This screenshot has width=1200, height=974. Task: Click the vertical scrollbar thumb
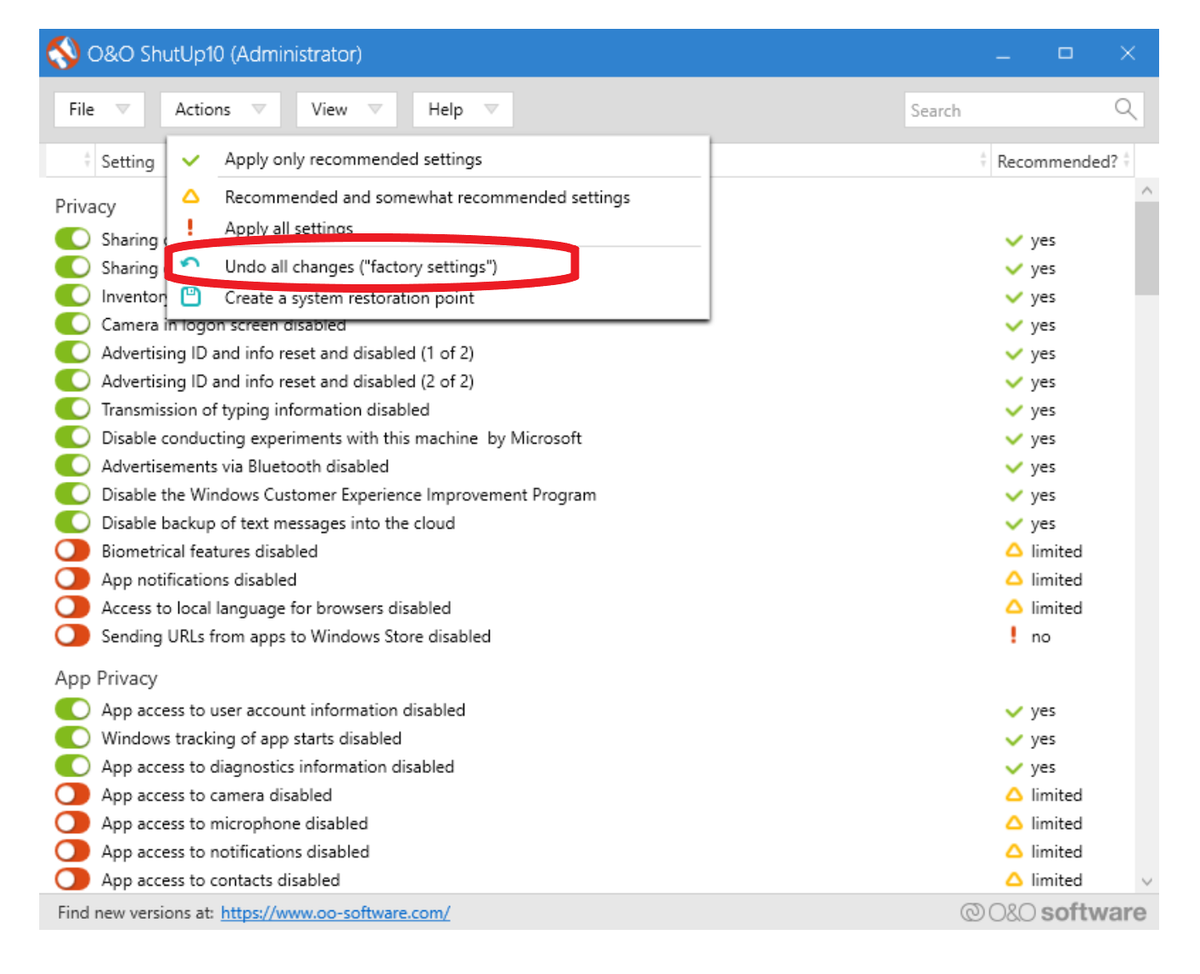point(1147,248)
